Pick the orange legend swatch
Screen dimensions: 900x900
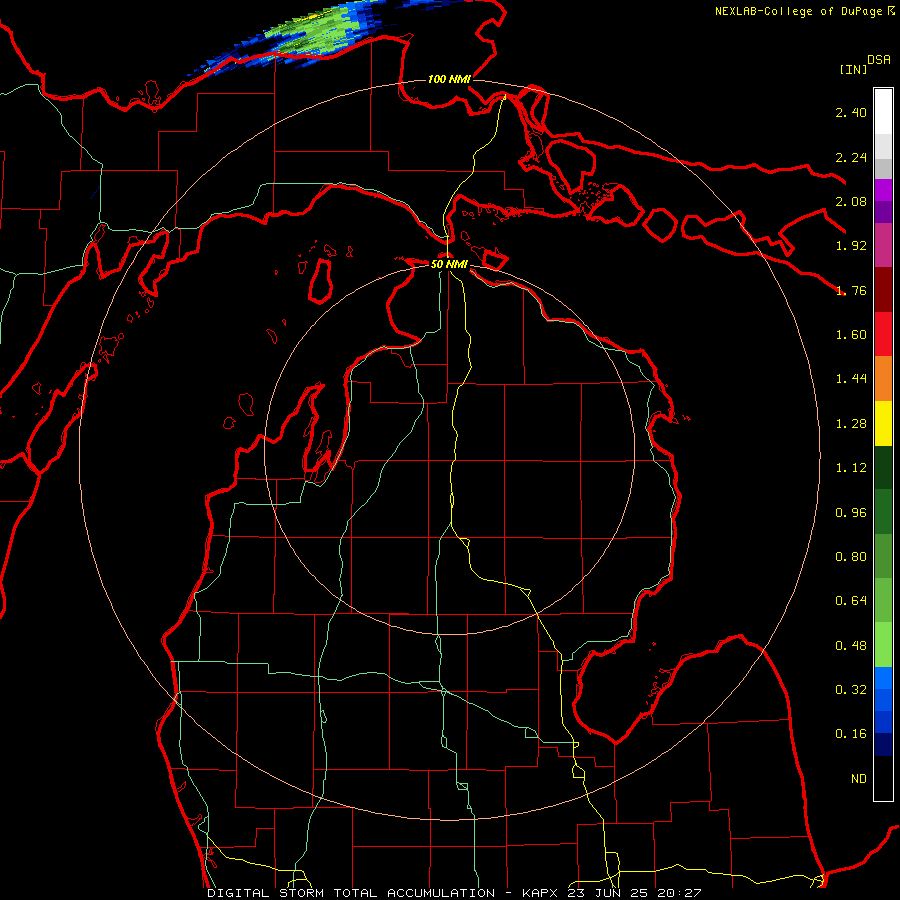(883, 379)
